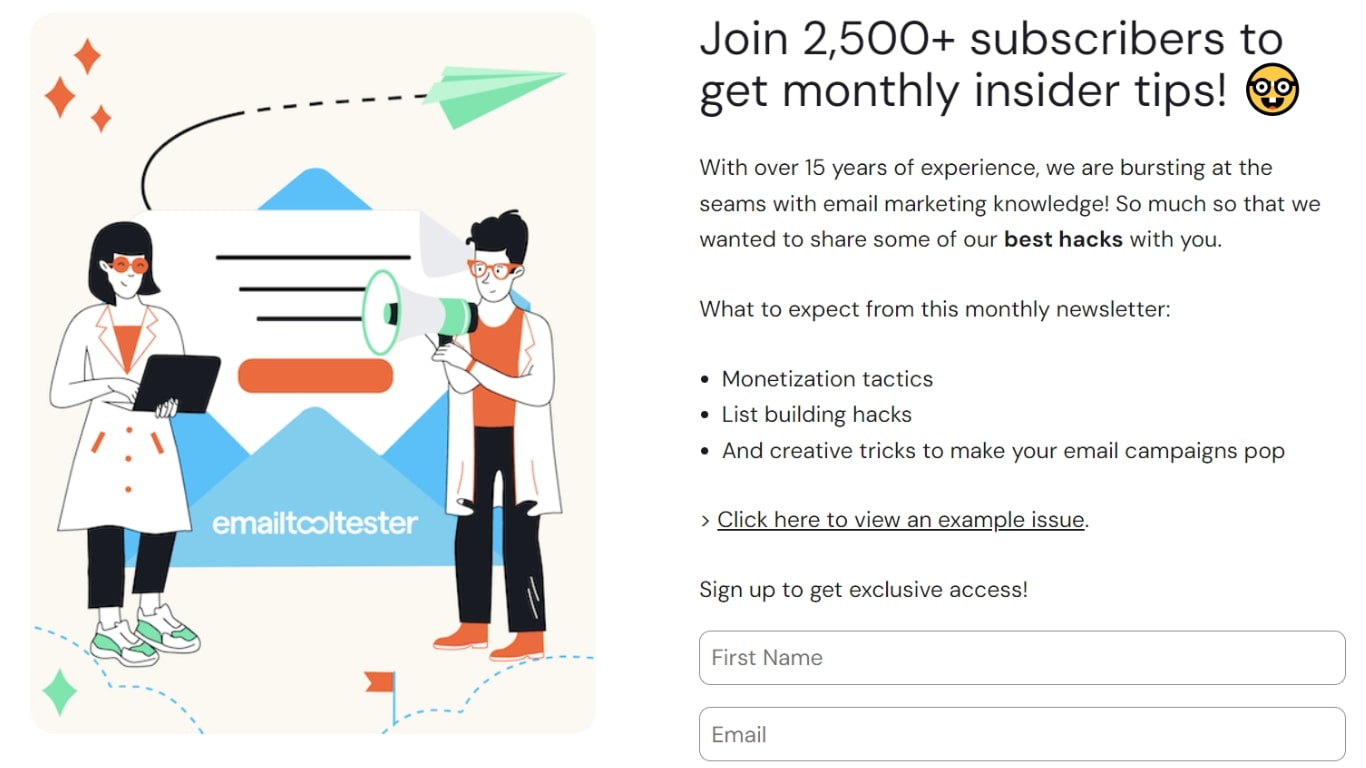Click the 'Monetization tactics' bullet item
The height and width of the screenshot is (768, 1366).
pos(827,379)
